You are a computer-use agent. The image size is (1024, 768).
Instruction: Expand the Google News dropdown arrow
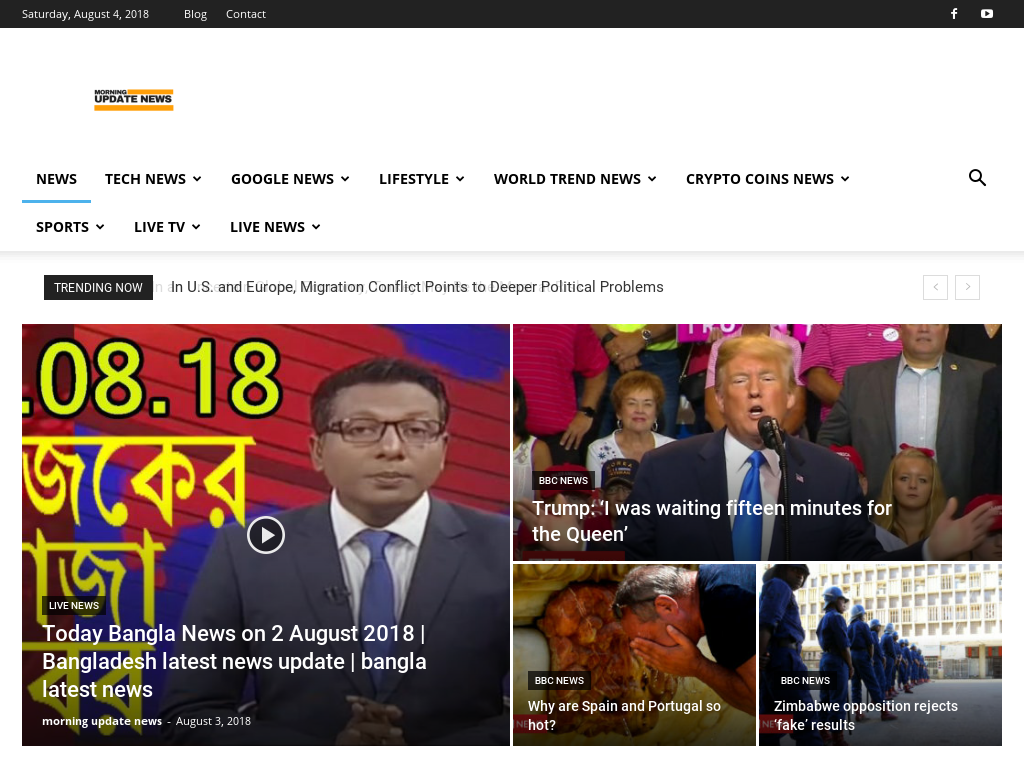[345, 179]
